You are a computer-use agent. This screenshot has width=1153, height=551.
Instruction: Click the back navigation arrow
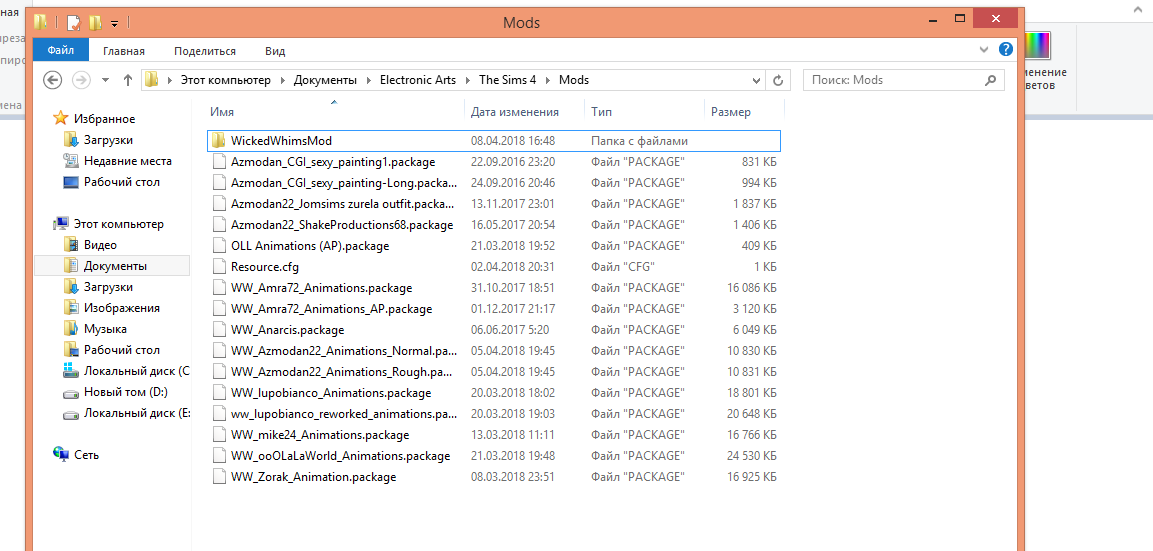point(52,80)
